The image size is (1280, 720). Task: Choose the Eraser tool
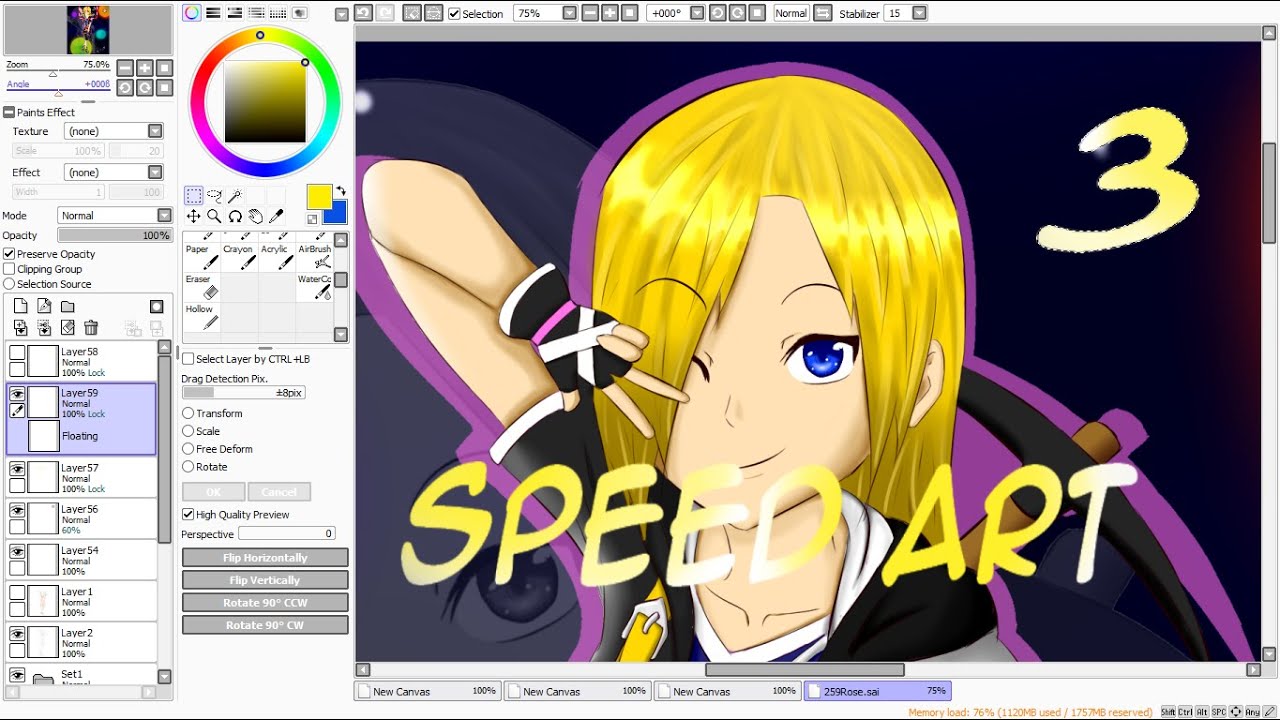coord(201,287)
